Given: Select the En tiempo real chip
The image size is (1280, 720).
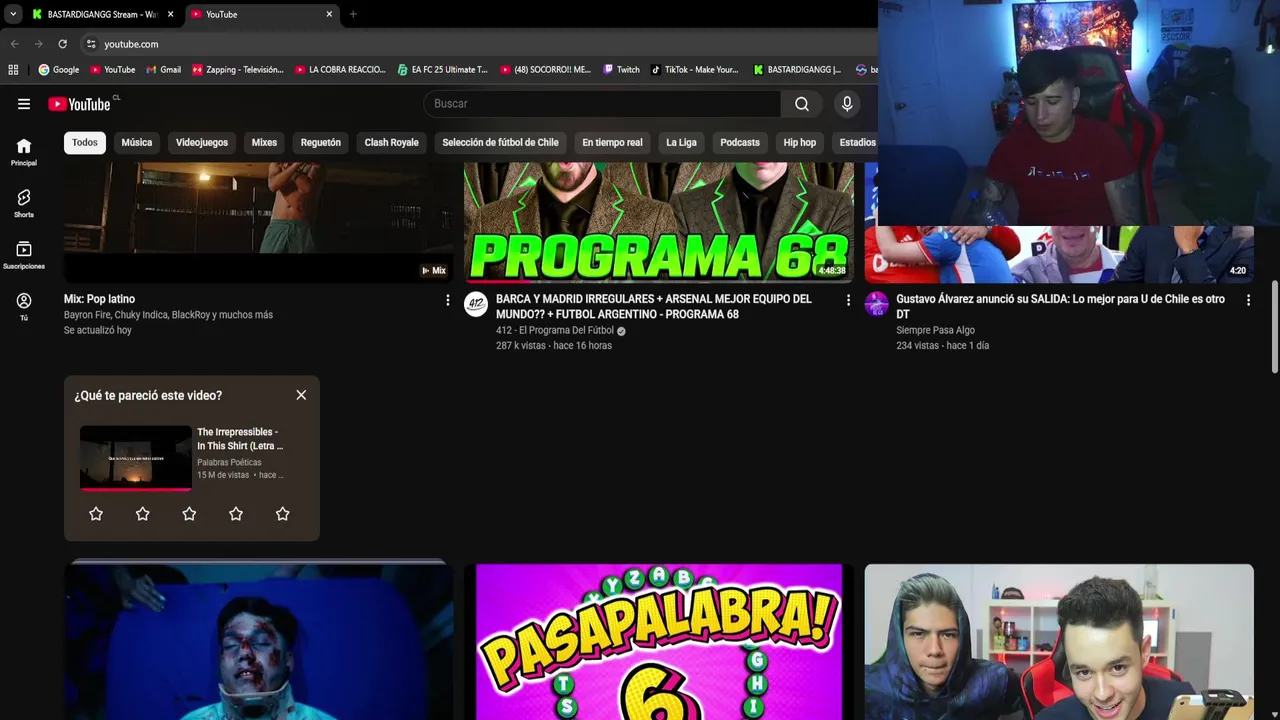Looking at the screenshot, I should point(612,142).
